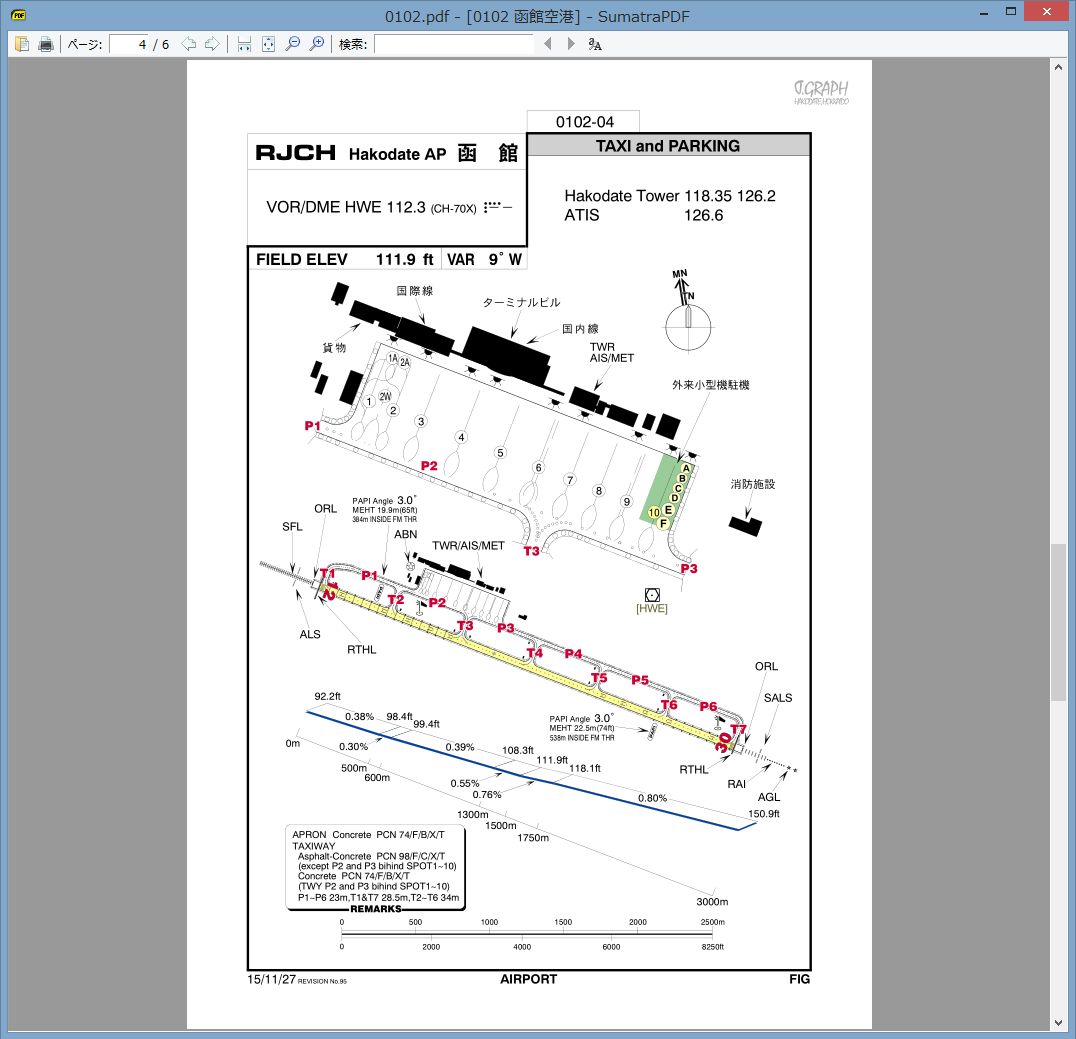Click the vertical scrollbar up arrow
This screenshot has width=1076, height=1039.
[x=1058, y=67]
